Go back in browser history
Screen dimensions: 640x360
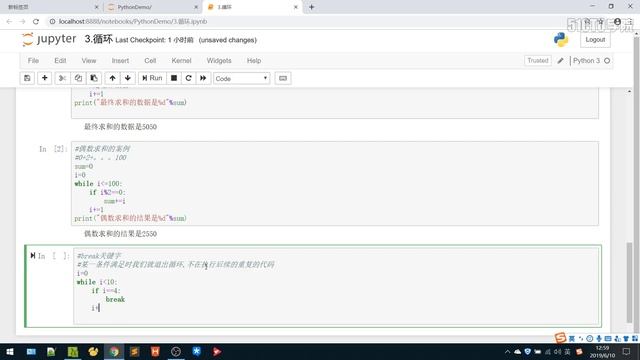point(9,21)
